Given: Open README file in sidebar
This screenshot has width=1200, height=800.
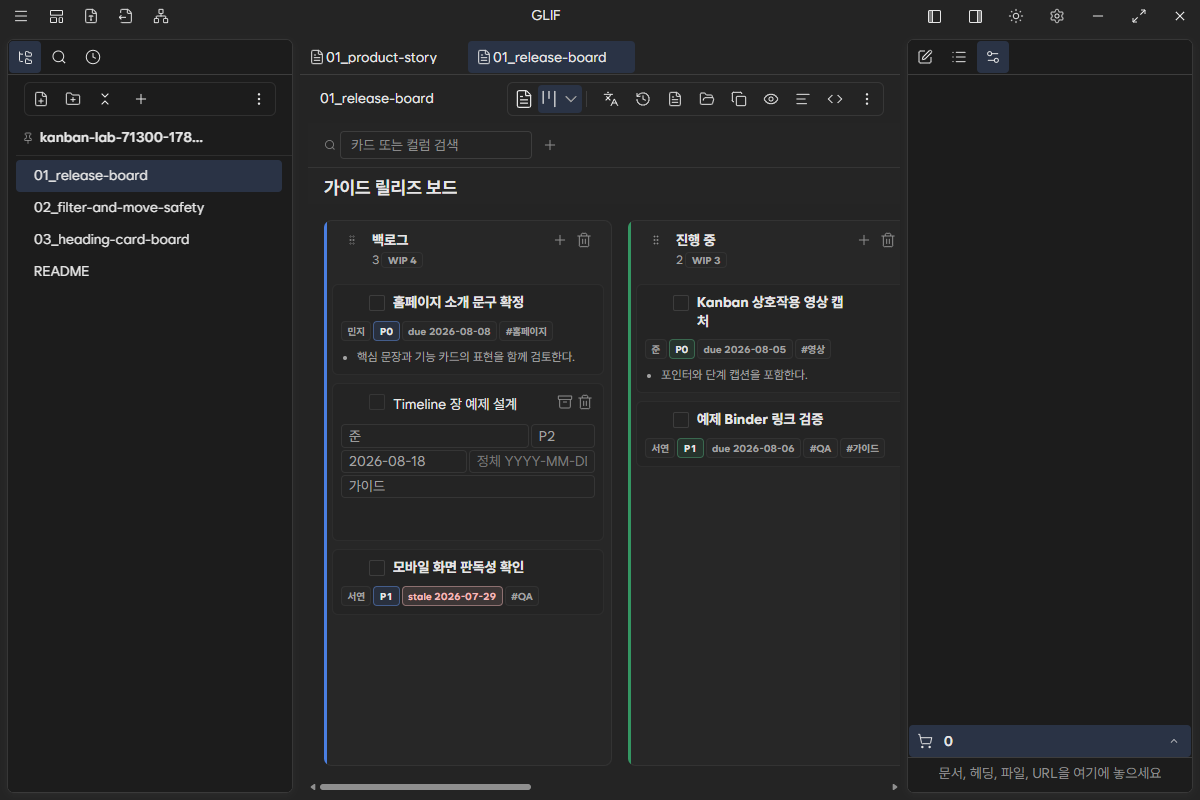Looking at the screenshot, I should click(149, 271).
